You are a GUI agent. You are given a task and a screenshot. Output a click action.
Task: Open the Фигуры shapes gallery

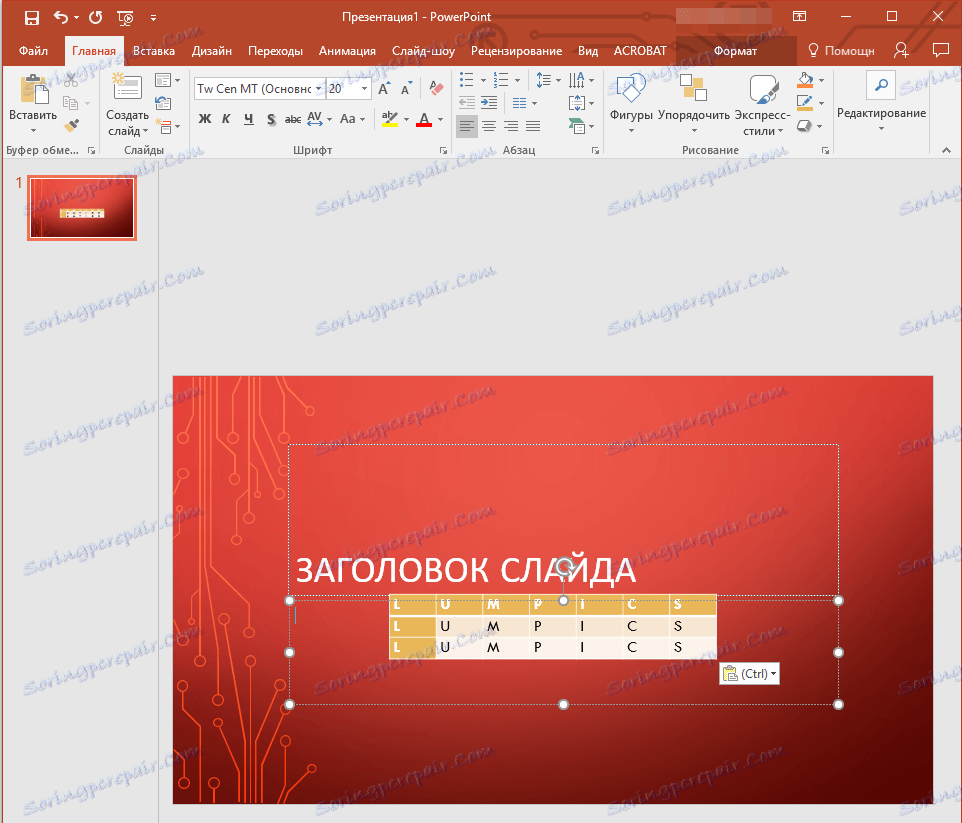coord(631,103)
